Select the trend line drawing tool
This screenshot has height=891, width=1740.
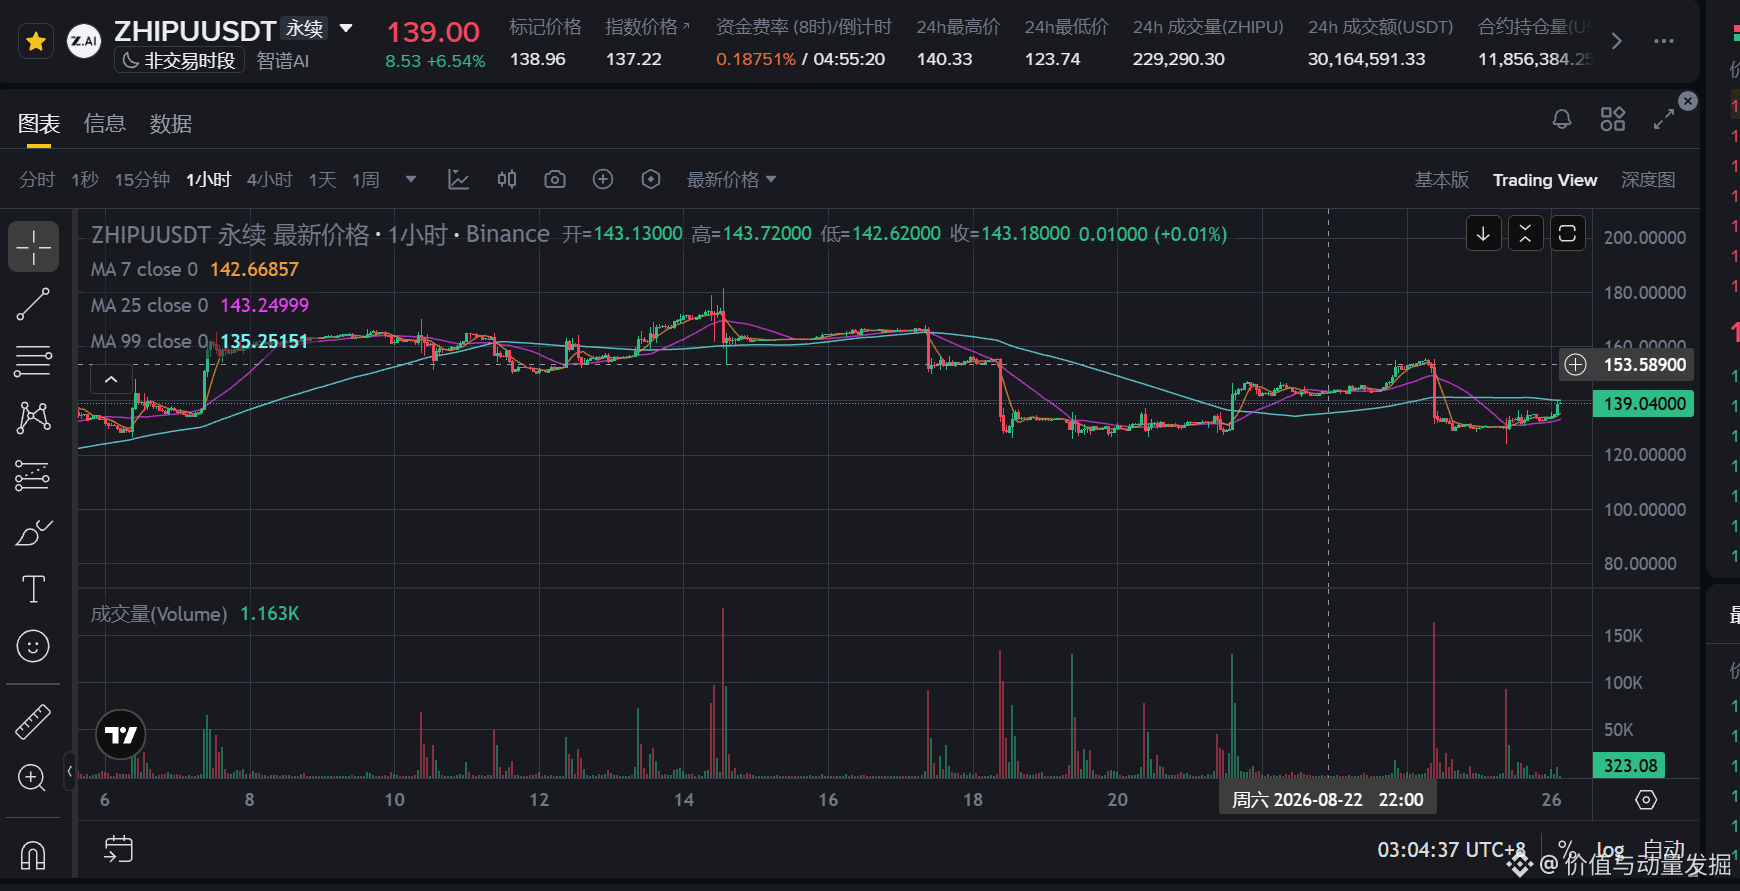(x=33, y=304)
